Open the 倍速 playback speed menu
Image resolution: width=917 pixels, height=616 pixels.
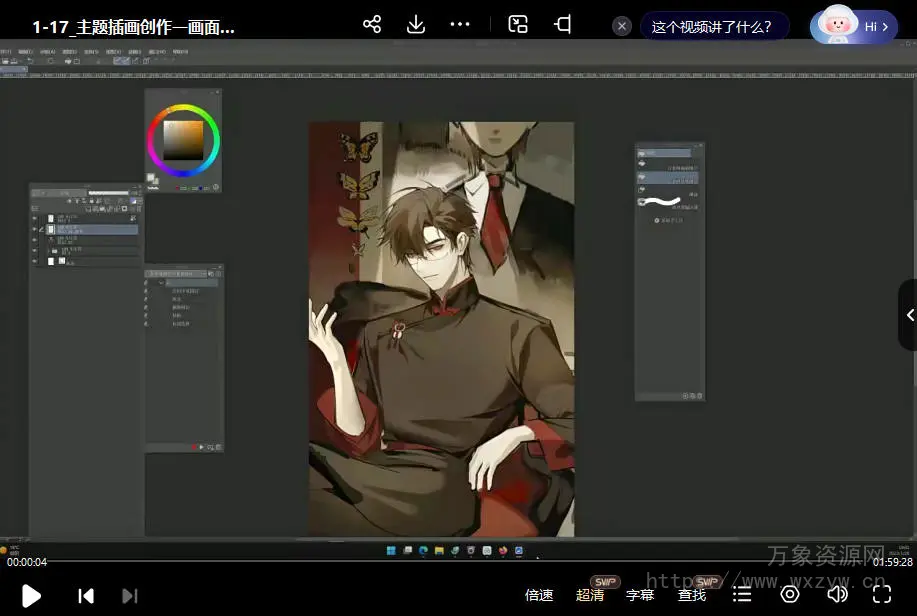[x=539, y=595]
